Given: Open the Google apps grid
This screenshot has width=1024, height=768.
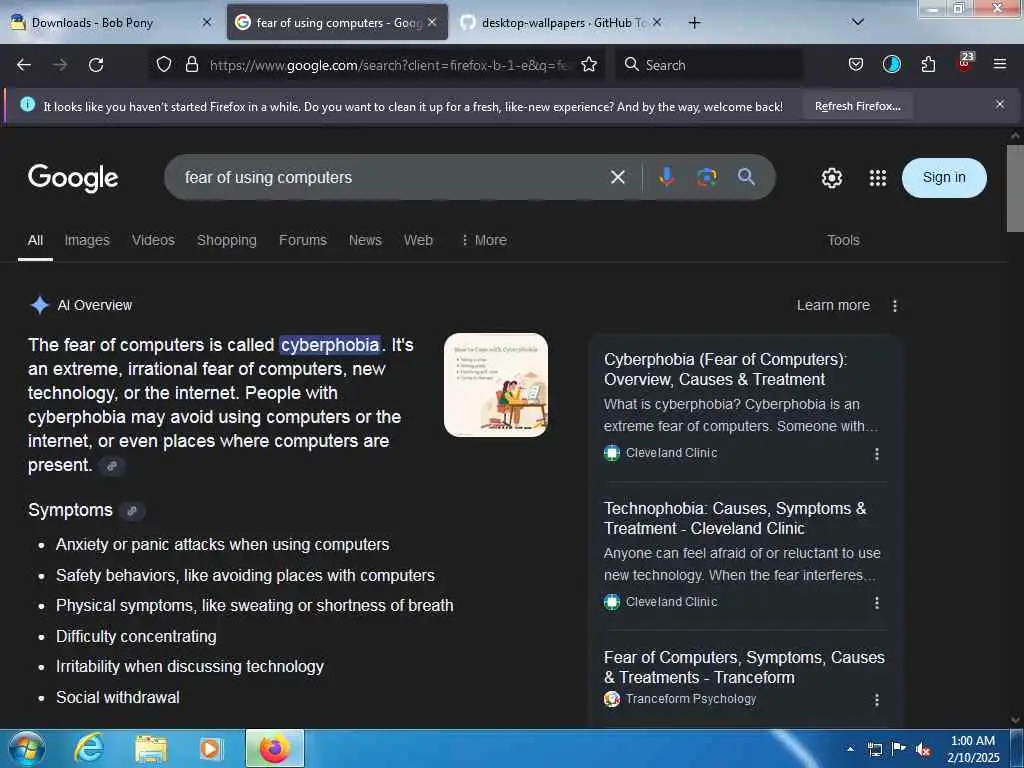Looking at the screenshot, I should click(x=878, y=178).
